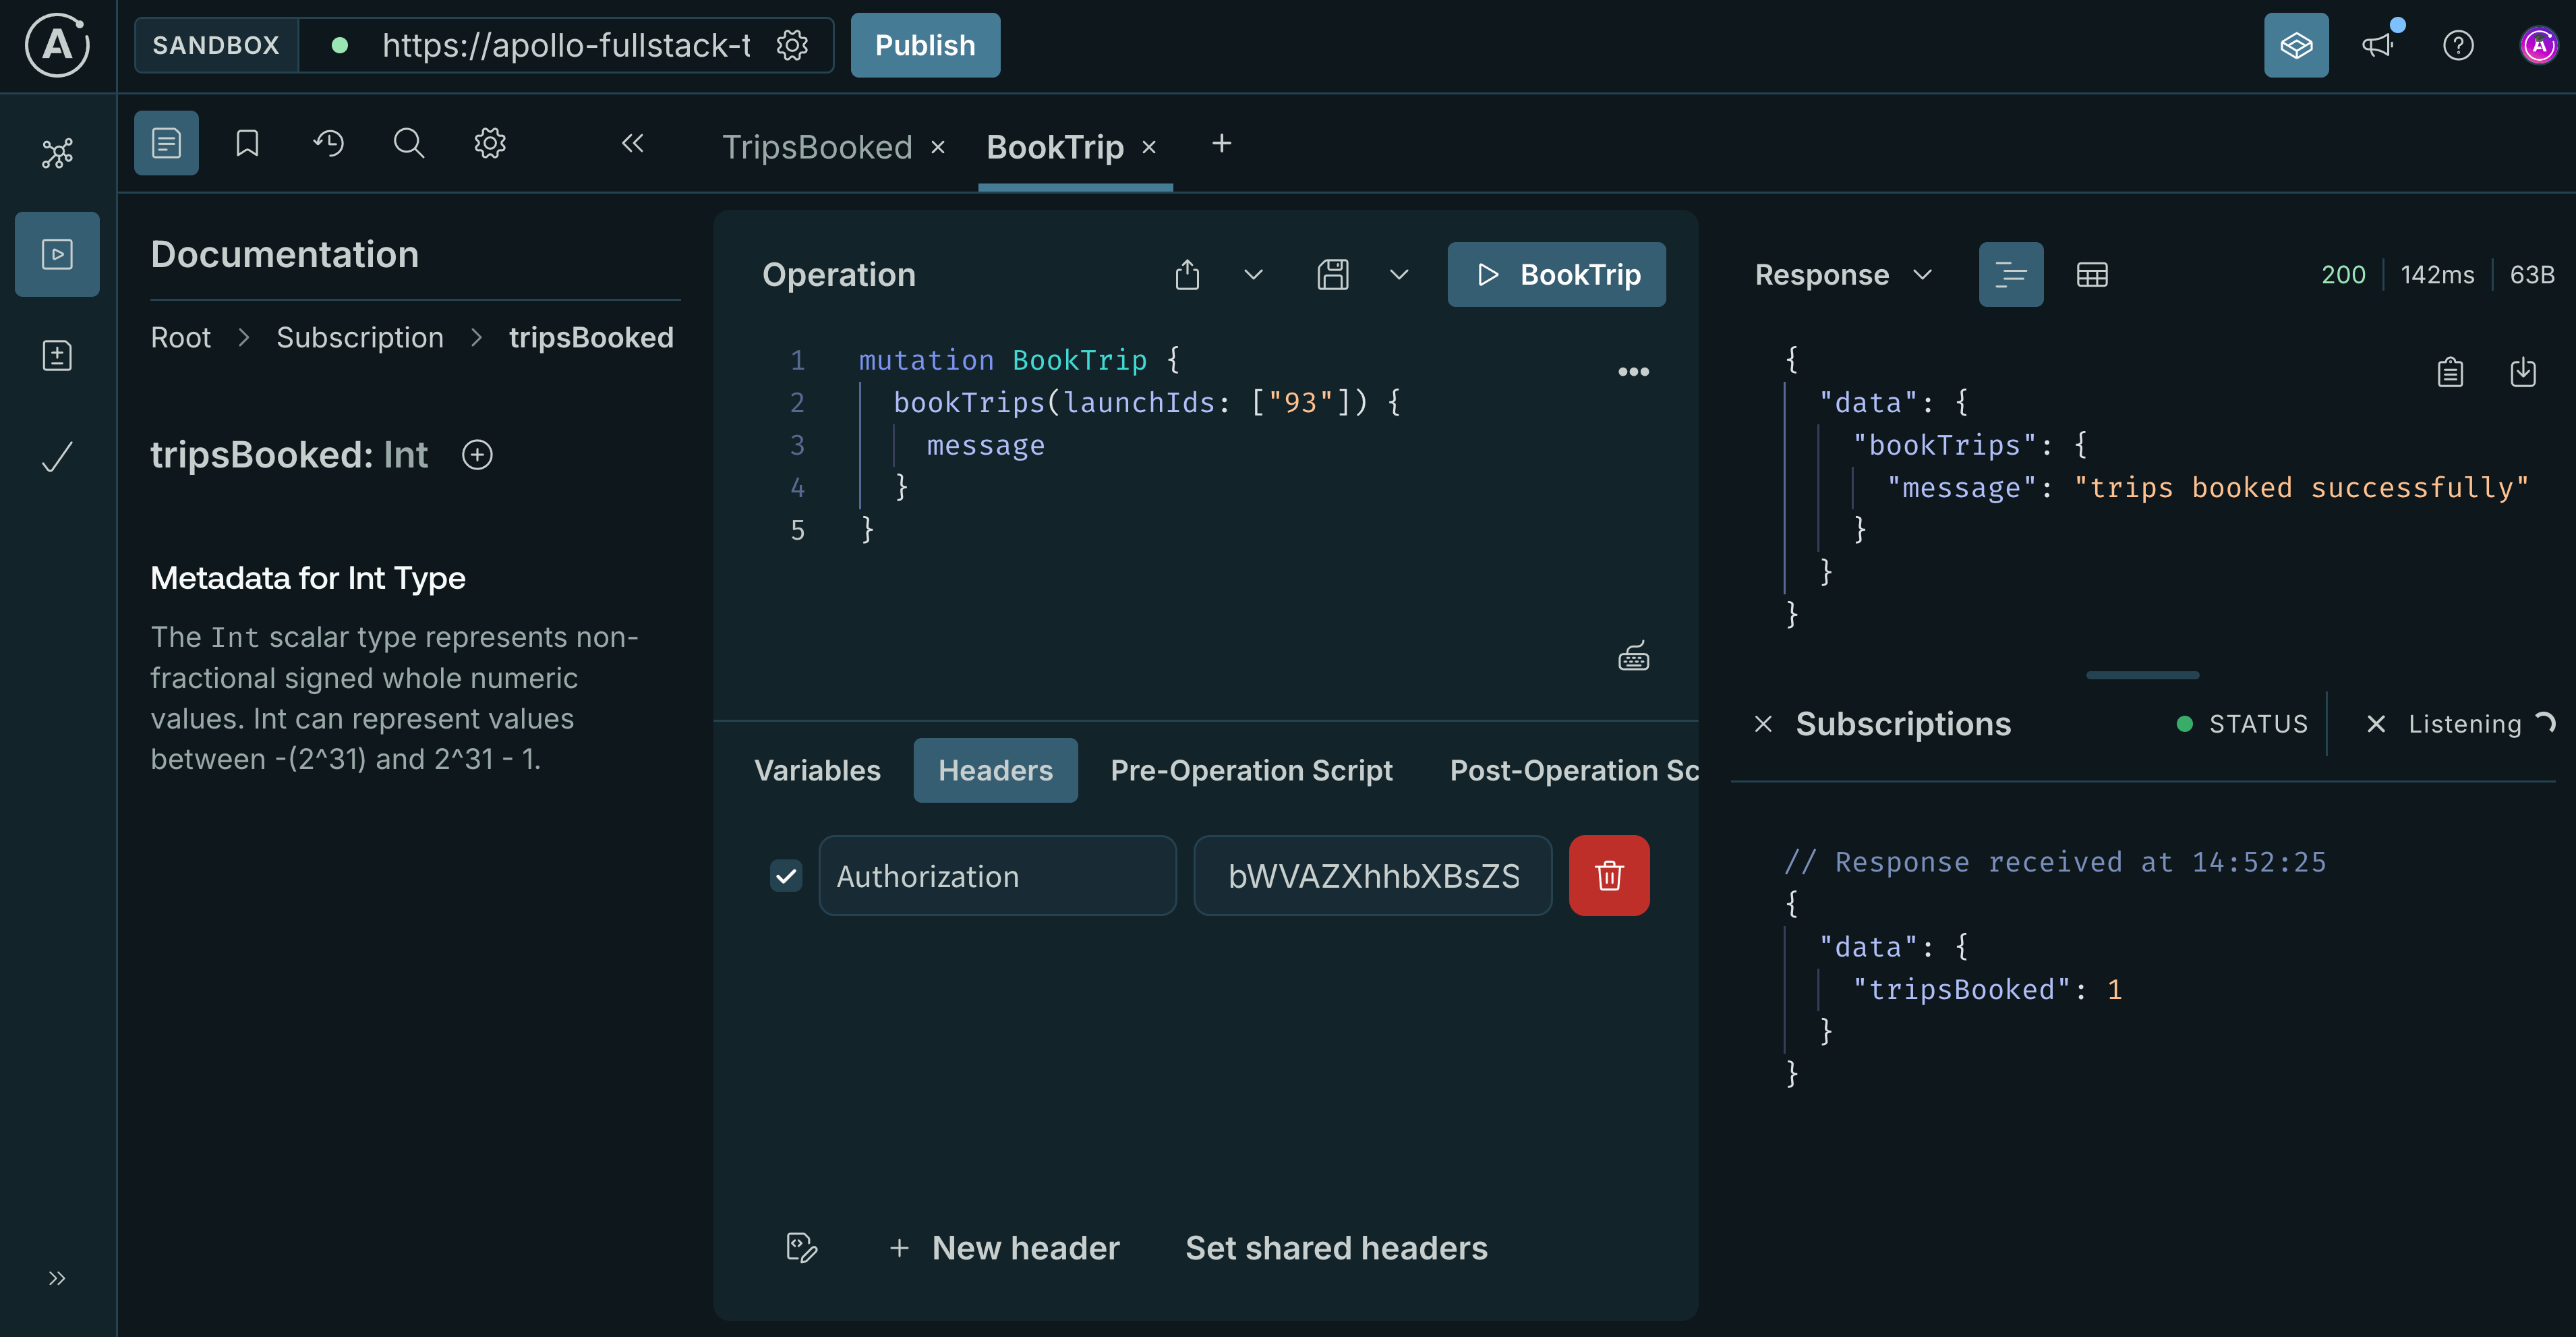Switch response view to table layout icon
Viewport: 2576px width, 1337px height.
(x=2092, y=274)
